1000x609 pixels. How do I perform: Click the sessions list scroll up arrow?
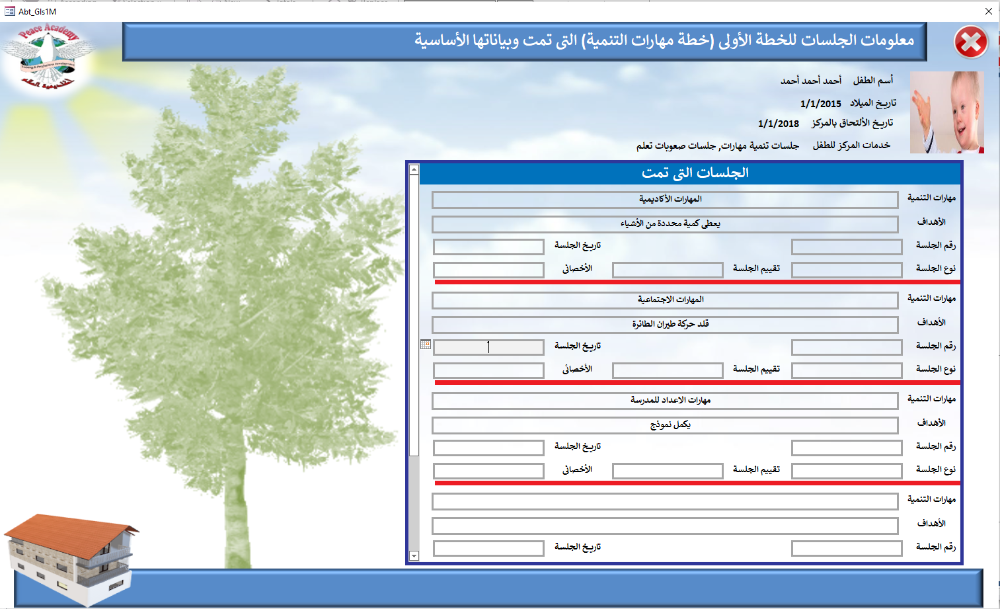[x=414, y=170]
